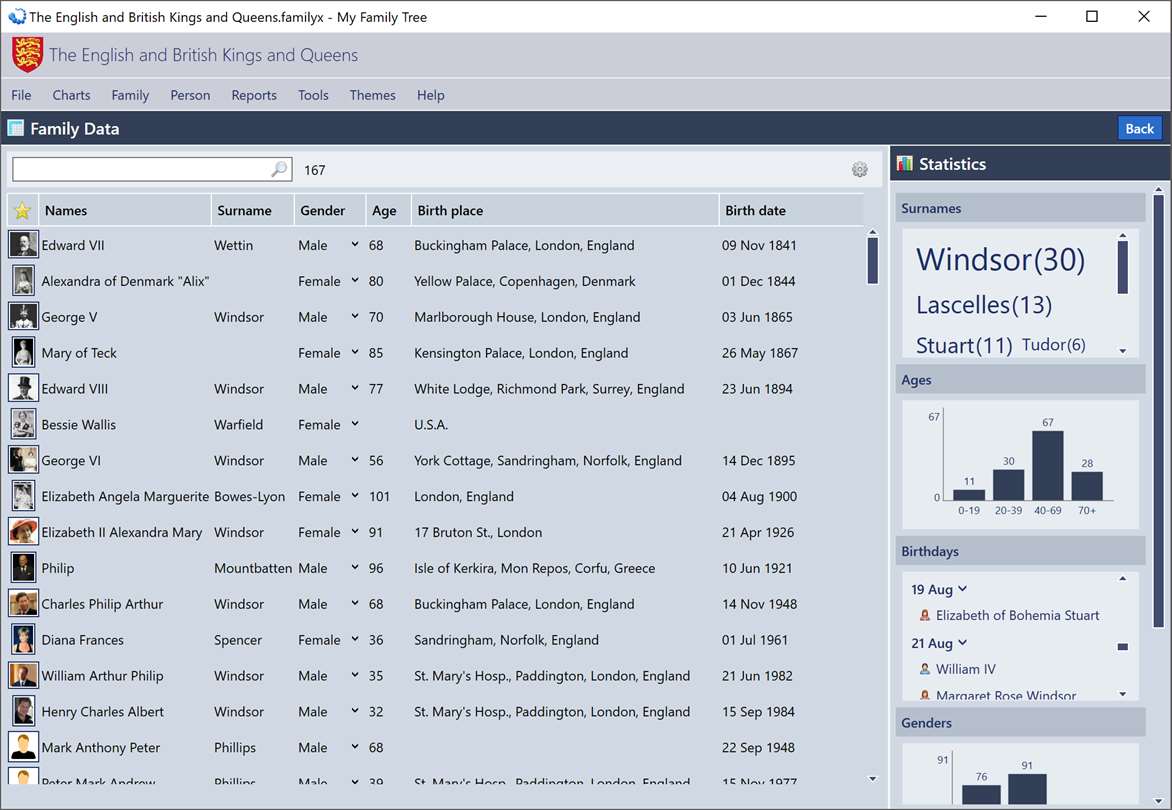1172x810 pixels.
Task: Open Edward VII's portrait thumbnail
Action: 23,244
